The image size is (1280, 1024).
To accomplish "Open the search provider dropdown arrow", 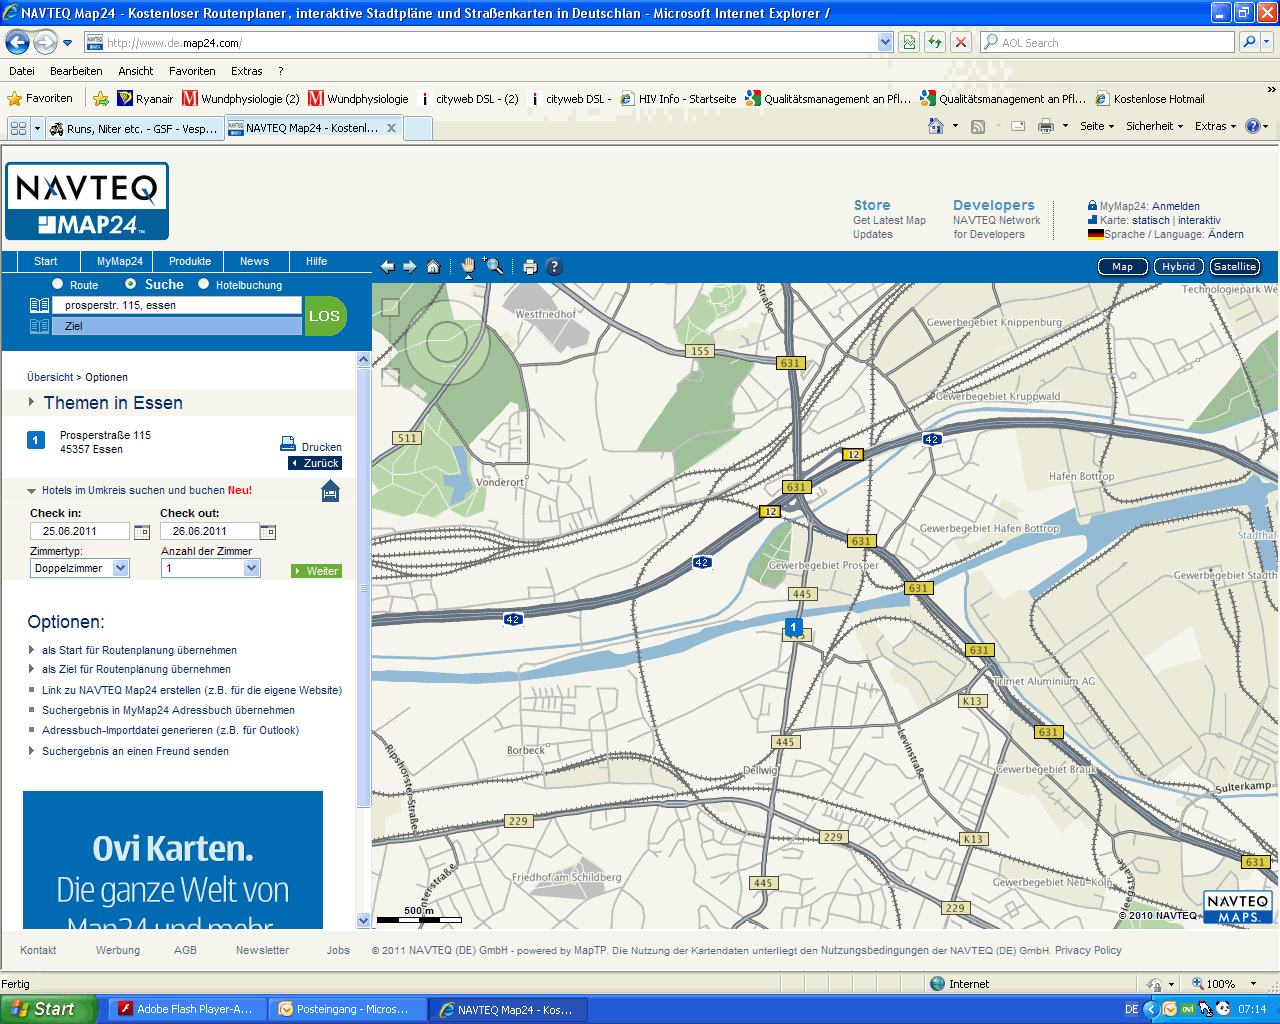I will 1267,42.
